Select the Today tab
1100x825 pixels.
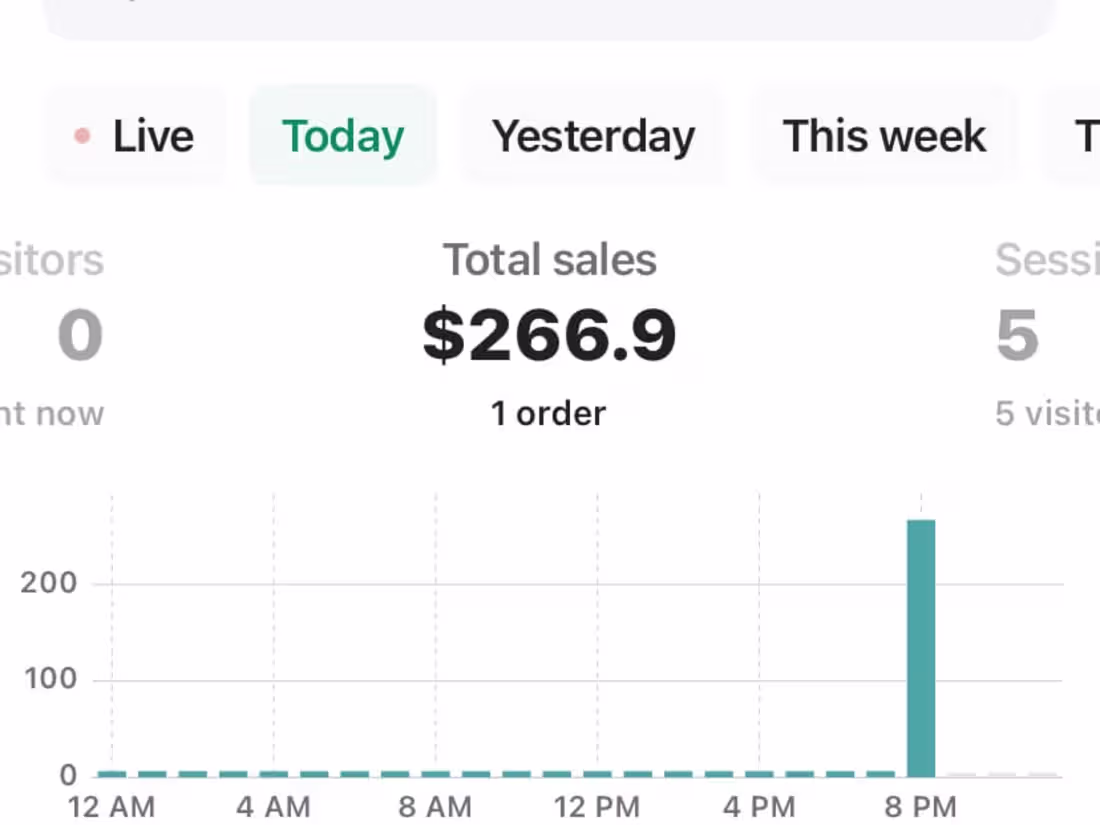[x=343, y=136]
